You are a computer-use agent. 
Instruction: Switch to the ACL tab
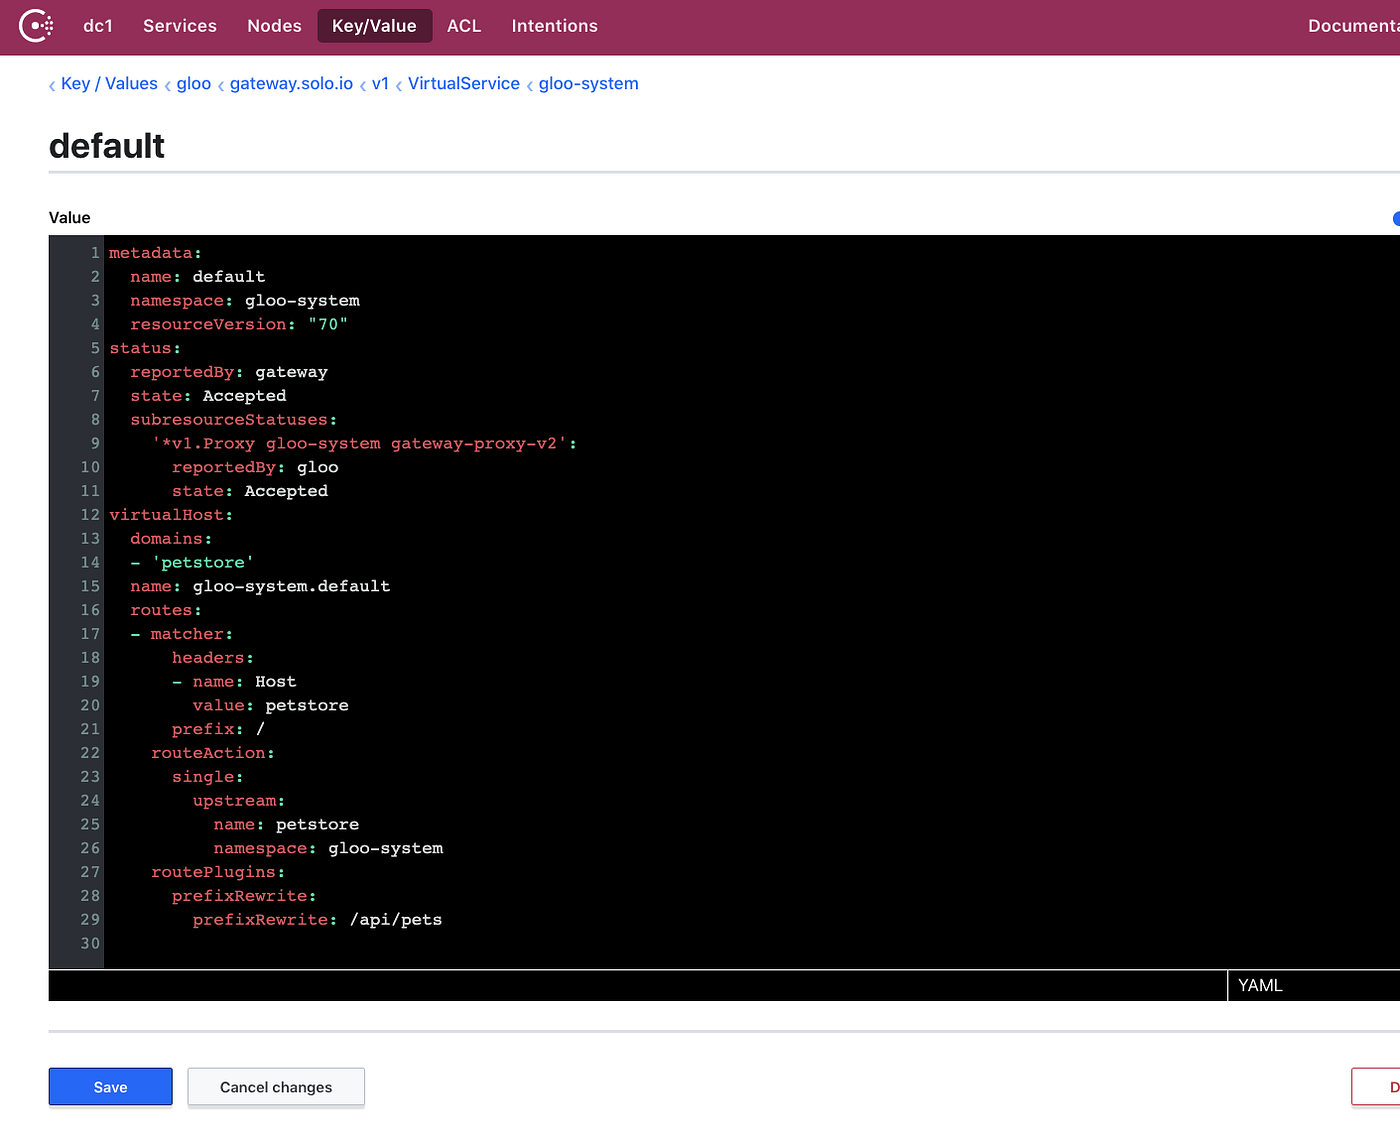(x=464, y=26)
